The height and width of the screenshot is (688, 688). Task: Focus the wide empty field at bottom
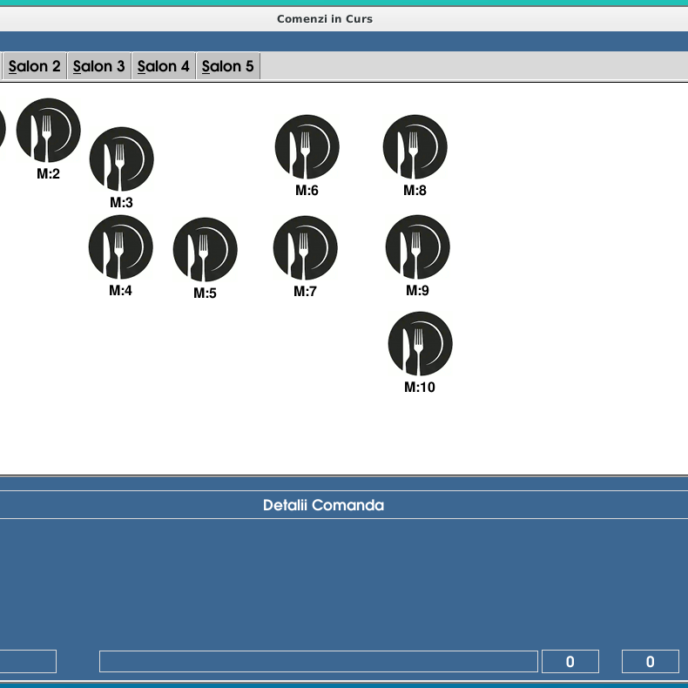[318, 661]
